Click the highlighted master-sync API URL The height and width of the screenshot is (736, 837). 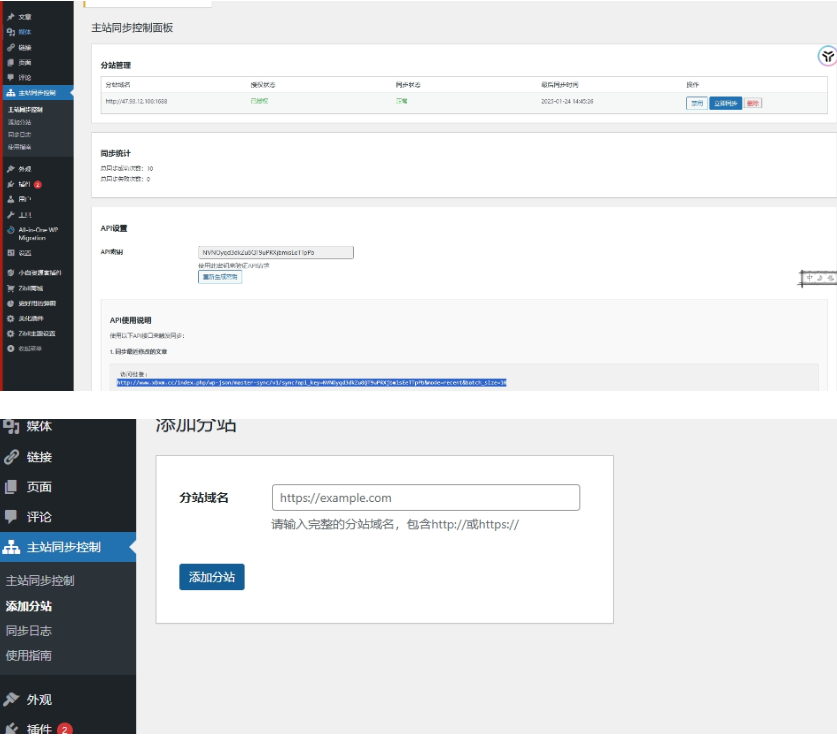tap(311, 382)
